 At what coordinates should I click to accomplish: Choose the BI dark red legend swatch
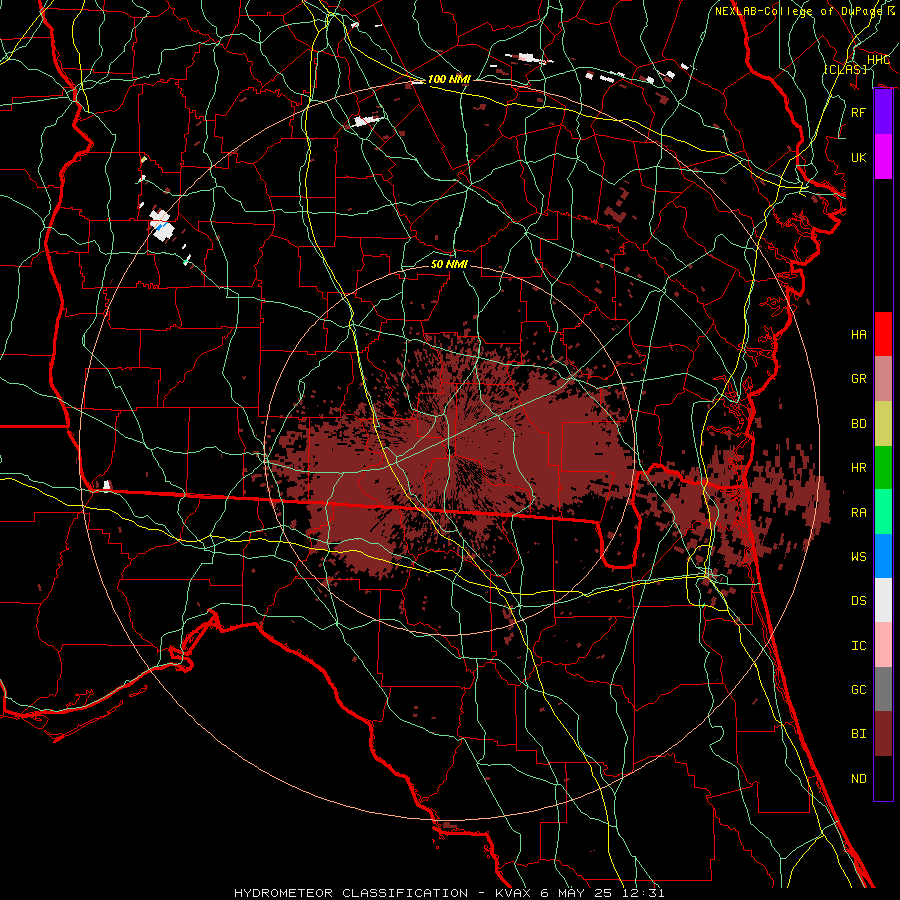[x=883, y=734]
